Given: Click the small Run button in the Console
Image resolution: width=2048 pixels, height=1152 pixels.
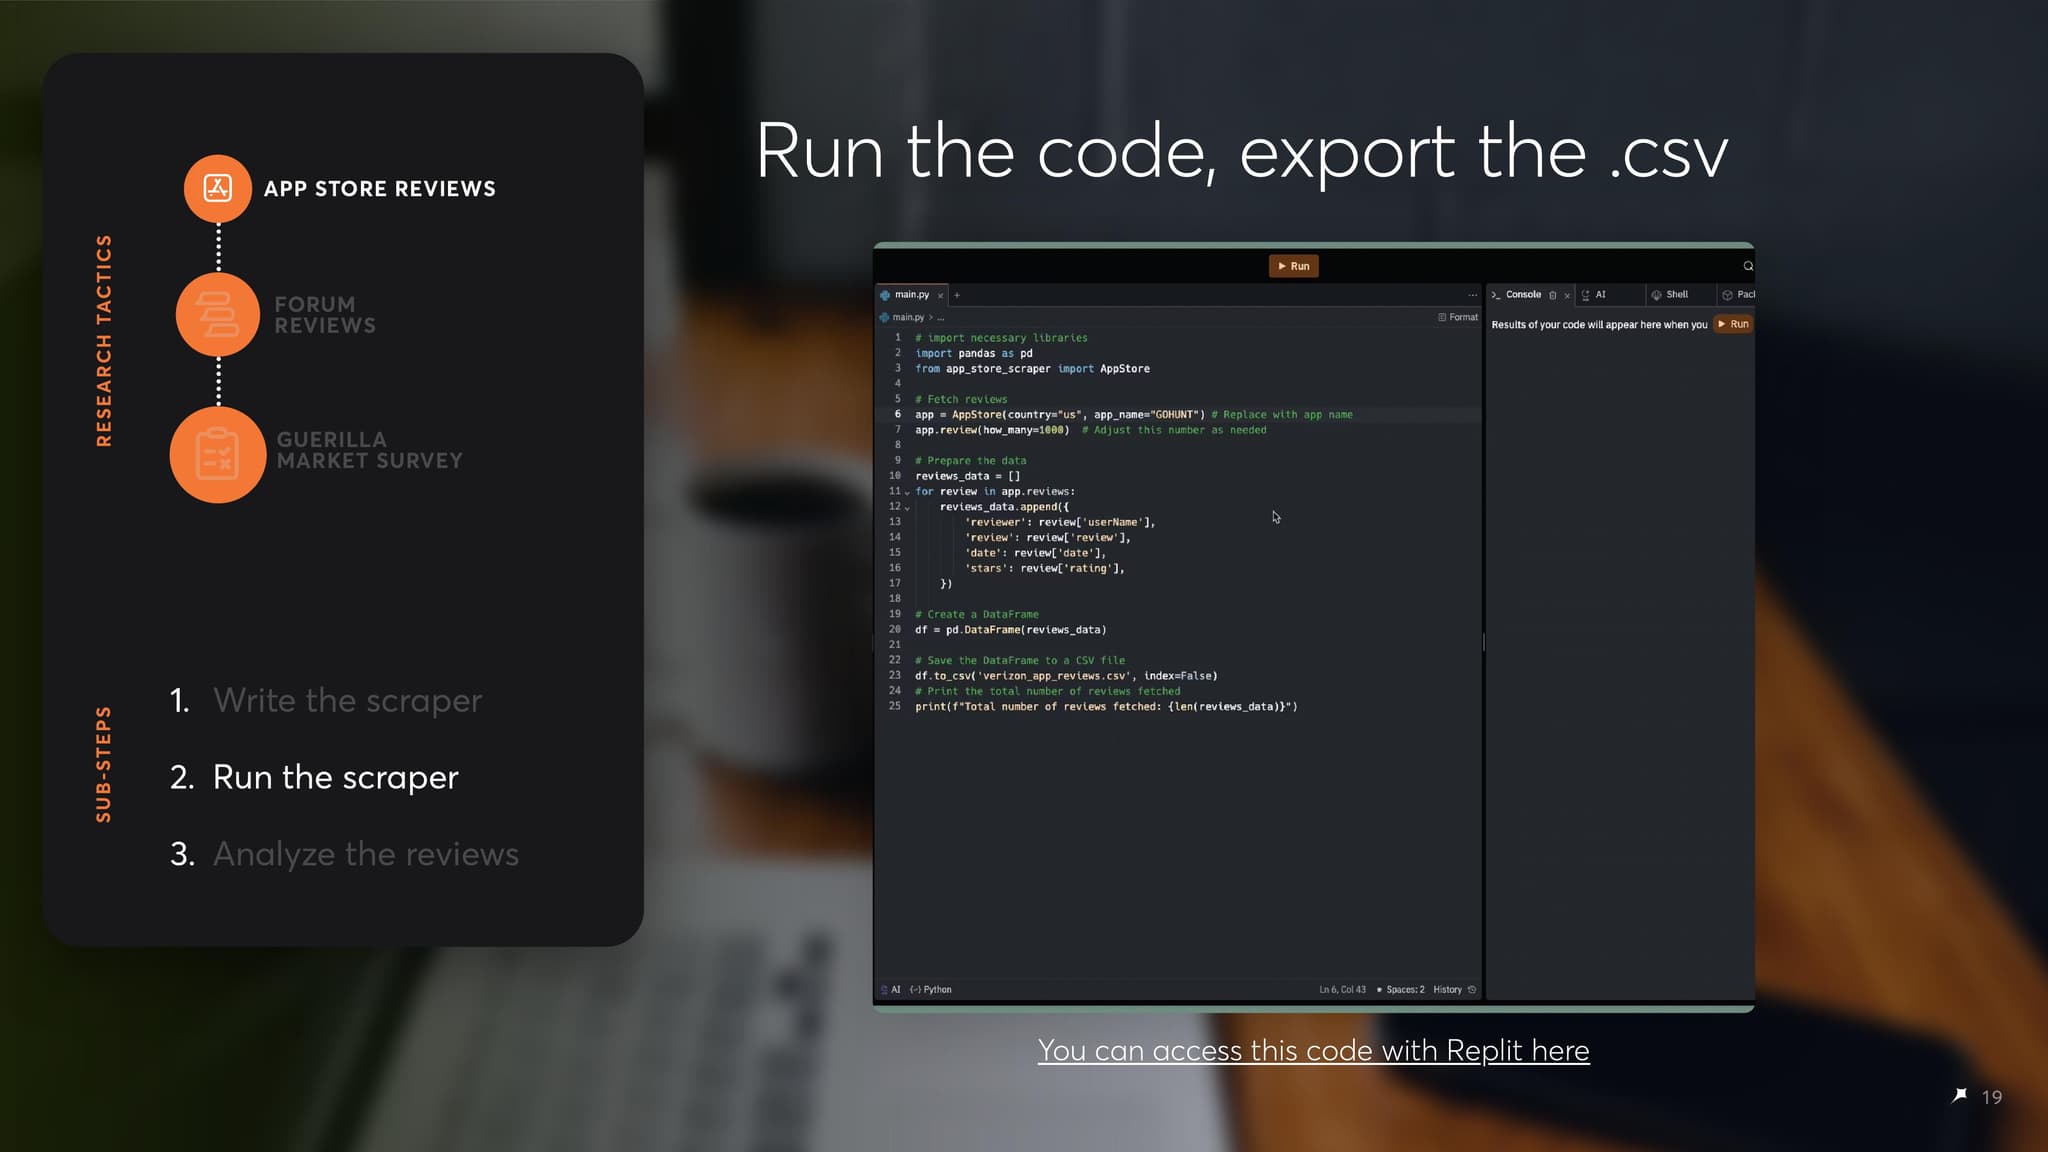Looking at the screenshot, I should tap(1734, 324).
